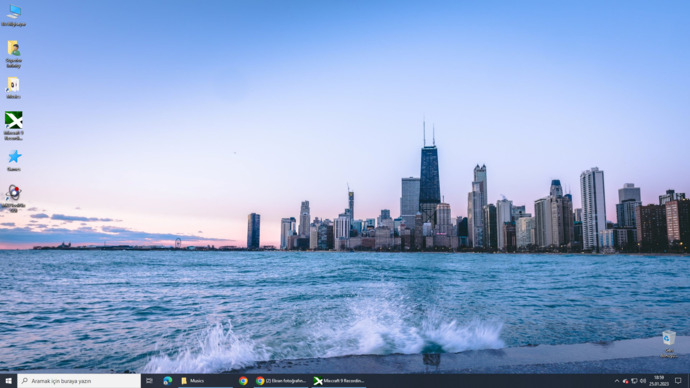This screenshot has height=388, width=690.
Task: Launch Microsoft Edge from taskbar
Action: click(x=168, y=381)
